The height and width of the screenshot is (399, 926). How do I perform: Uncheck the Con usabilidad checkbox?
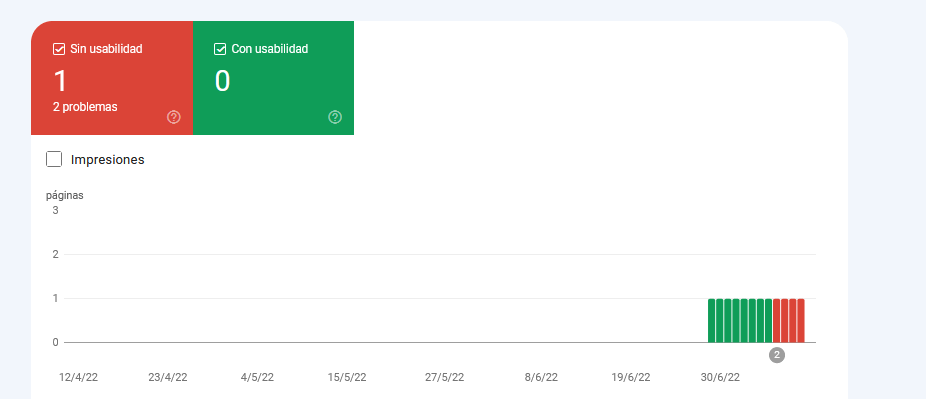point(220,49)
